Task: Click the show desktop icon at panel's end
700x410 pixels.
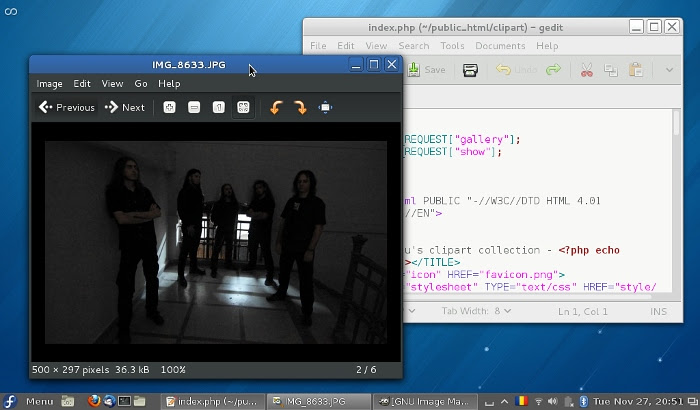Action: coord(693,402)
